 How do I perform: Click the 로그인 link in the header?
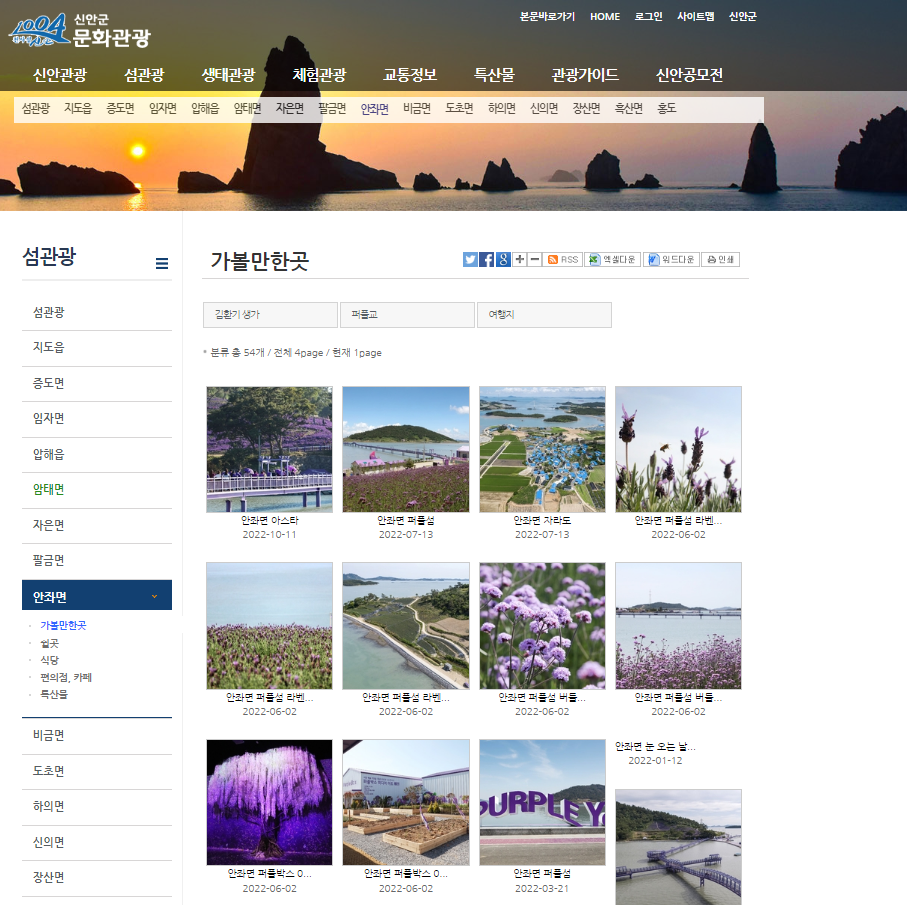click(648, 17)
